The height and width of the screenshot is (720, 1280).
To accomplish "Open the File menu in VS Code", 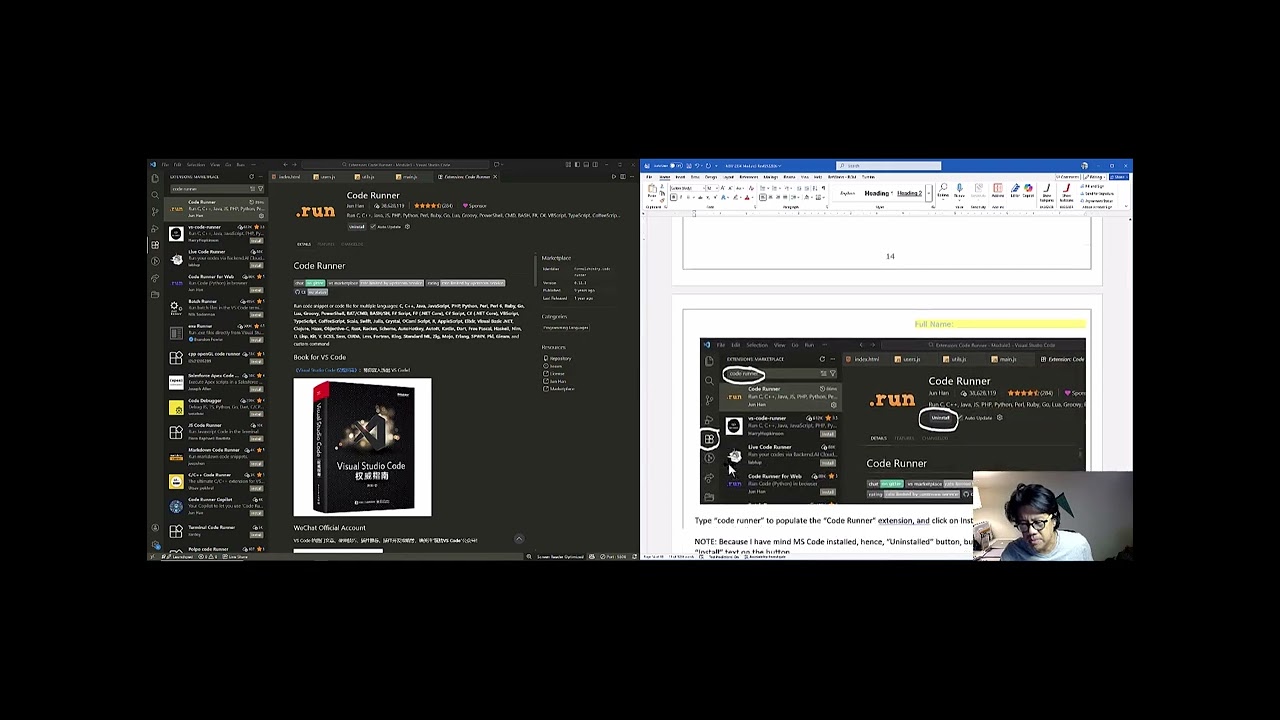I will 166,165.
